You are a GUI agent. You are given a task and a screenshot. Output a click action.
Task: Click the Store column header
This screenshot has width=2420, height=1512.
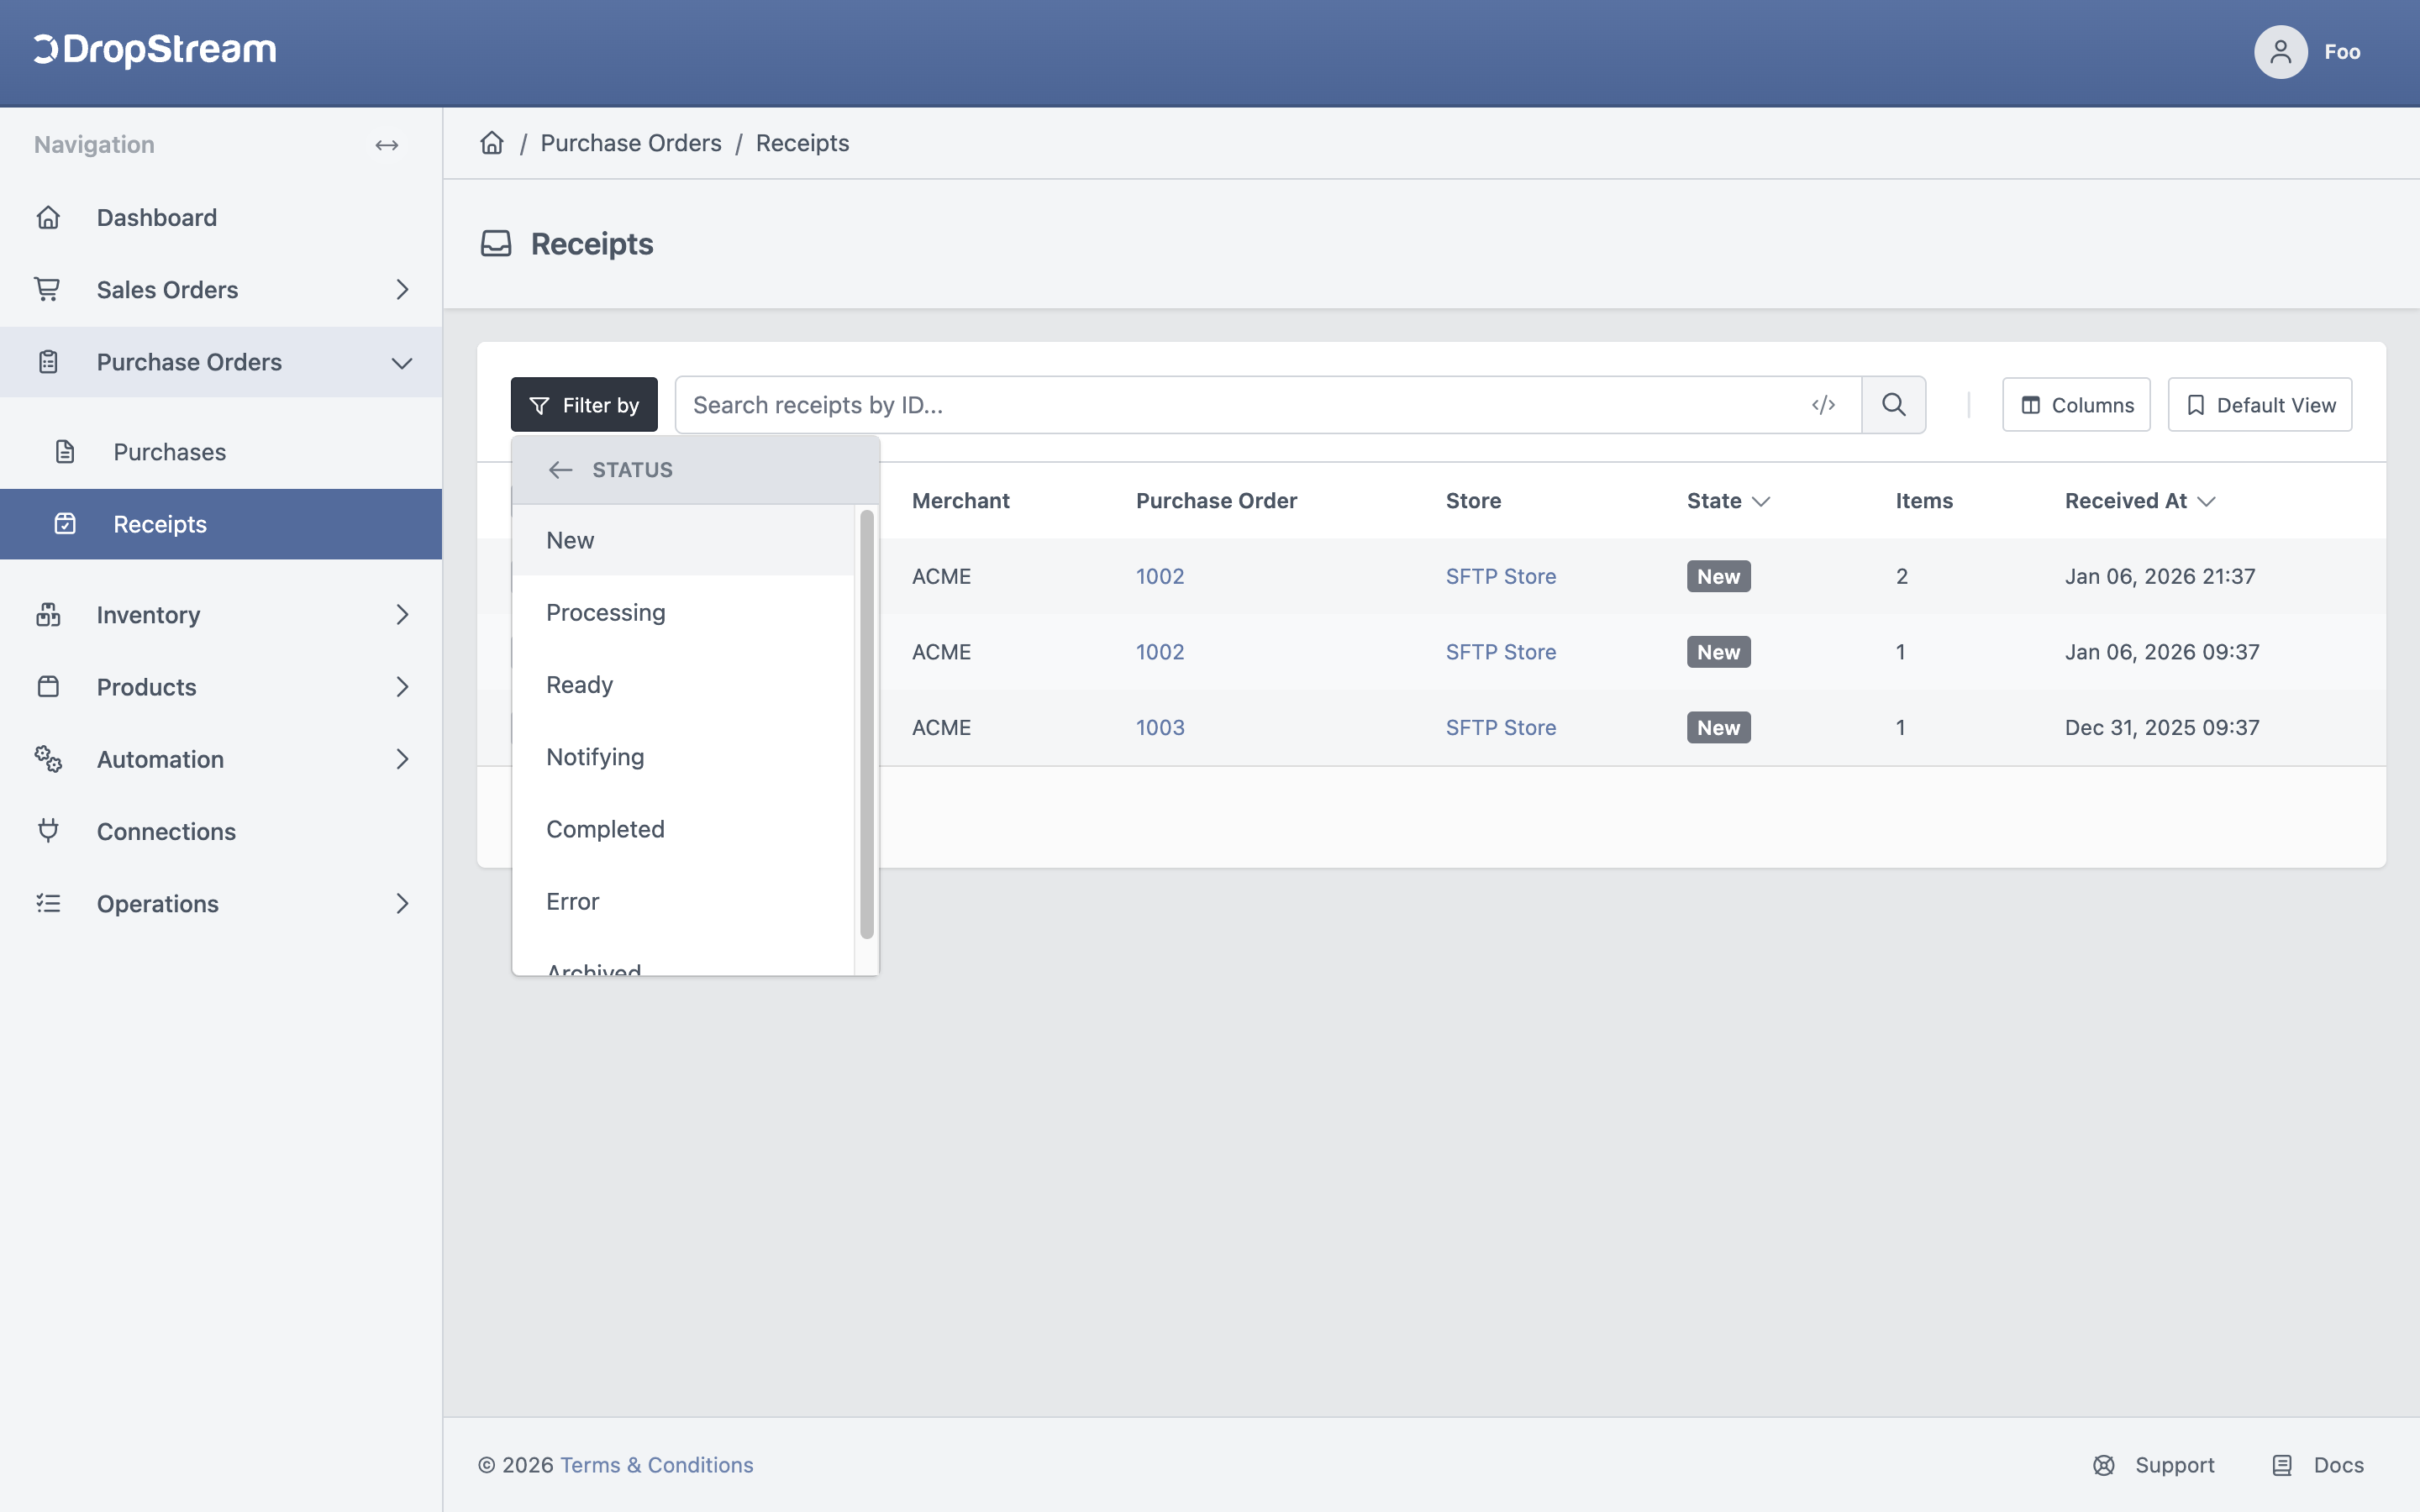[x=1473, y=501]
